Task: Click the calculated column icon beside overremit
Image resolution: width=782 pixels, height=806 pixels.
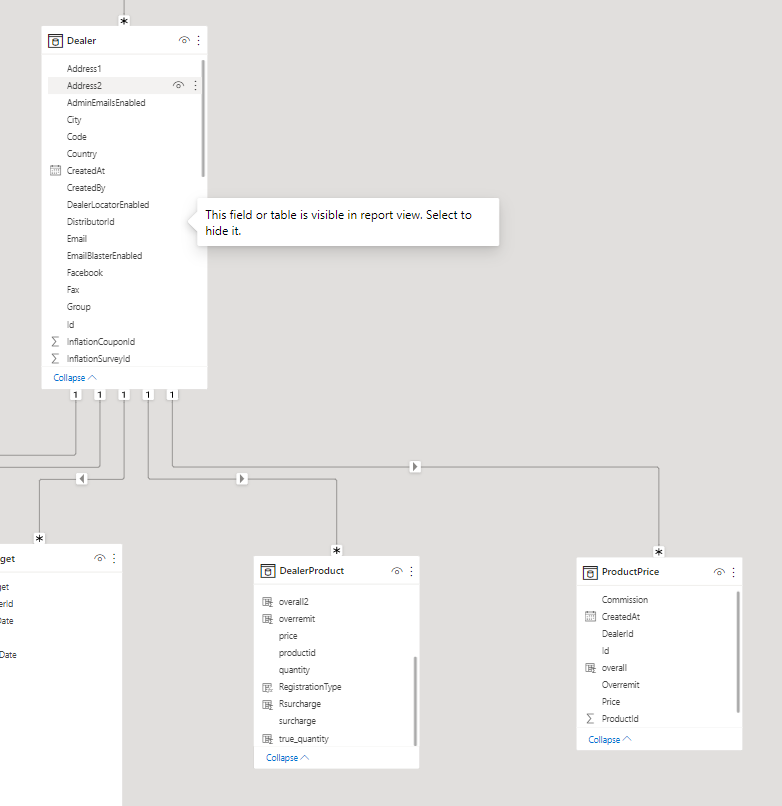Action: click(268, 619)
